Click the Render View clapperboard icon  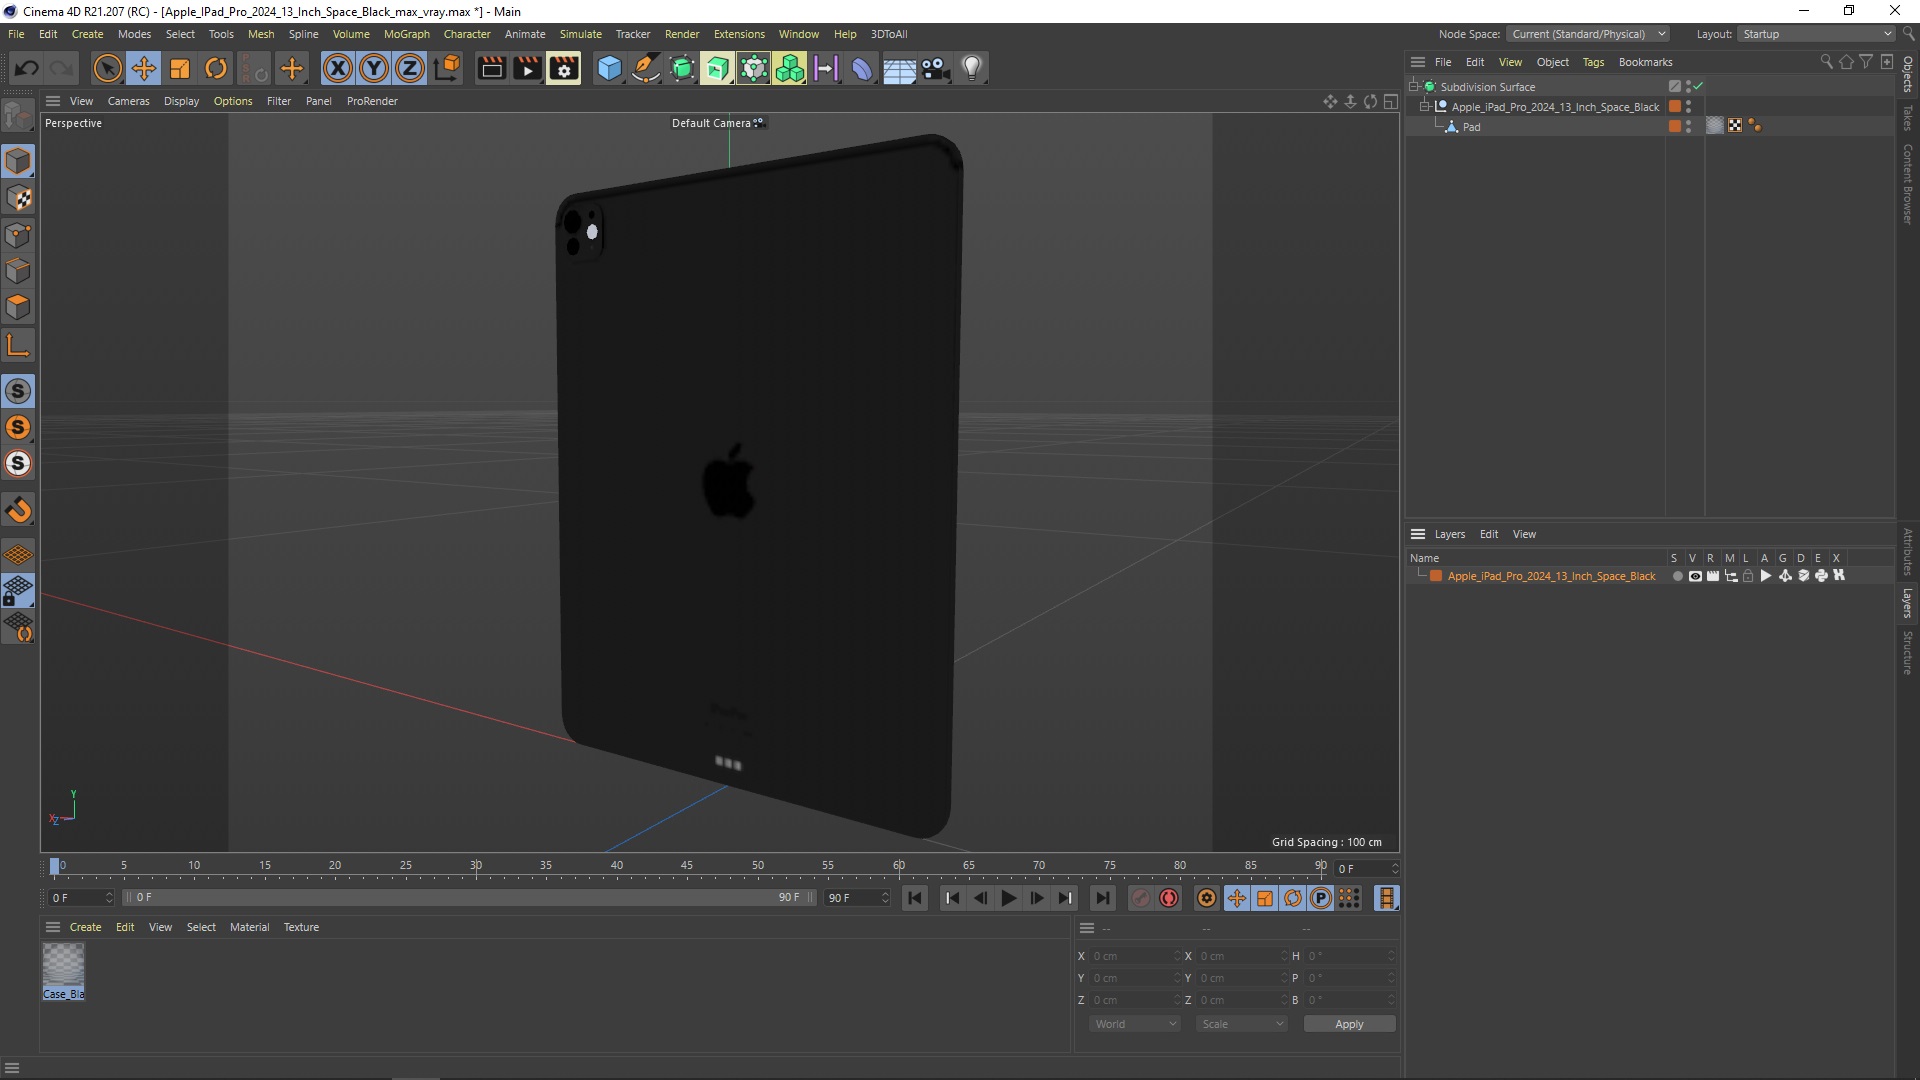click(x=491, y=68)
